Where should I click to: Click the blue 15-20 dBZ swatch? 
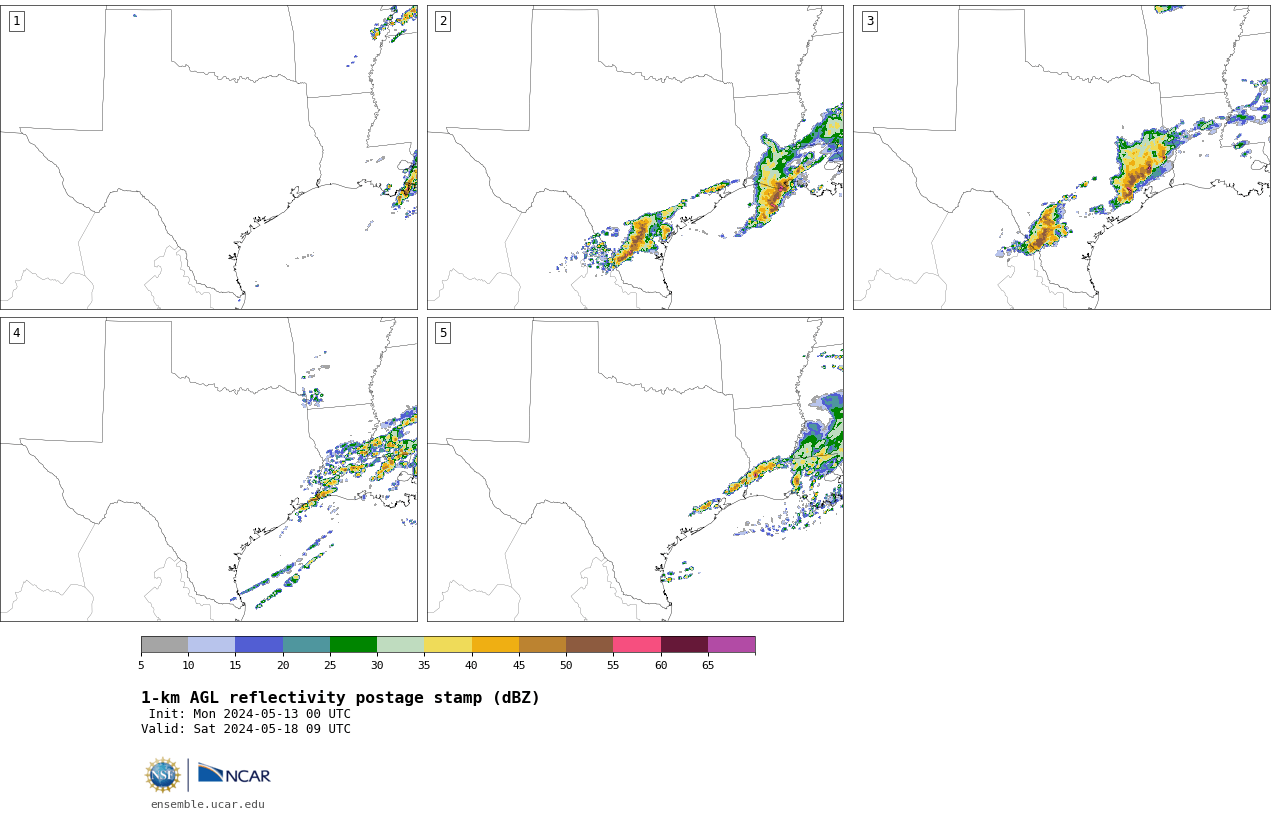[259, 644]
